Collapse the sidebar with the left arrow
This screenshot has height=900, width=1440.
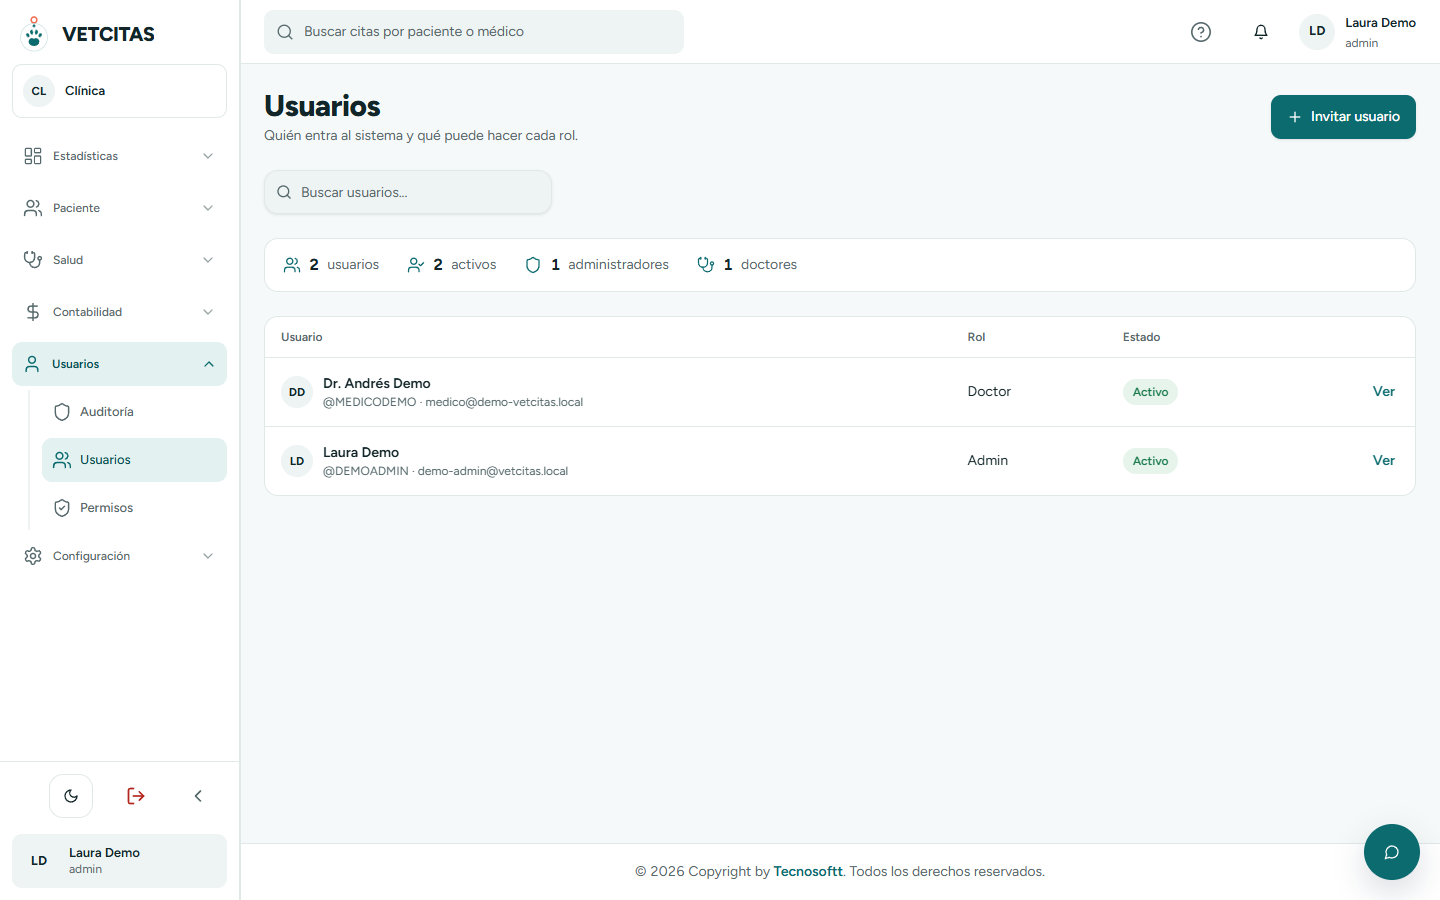coord(198,796)
